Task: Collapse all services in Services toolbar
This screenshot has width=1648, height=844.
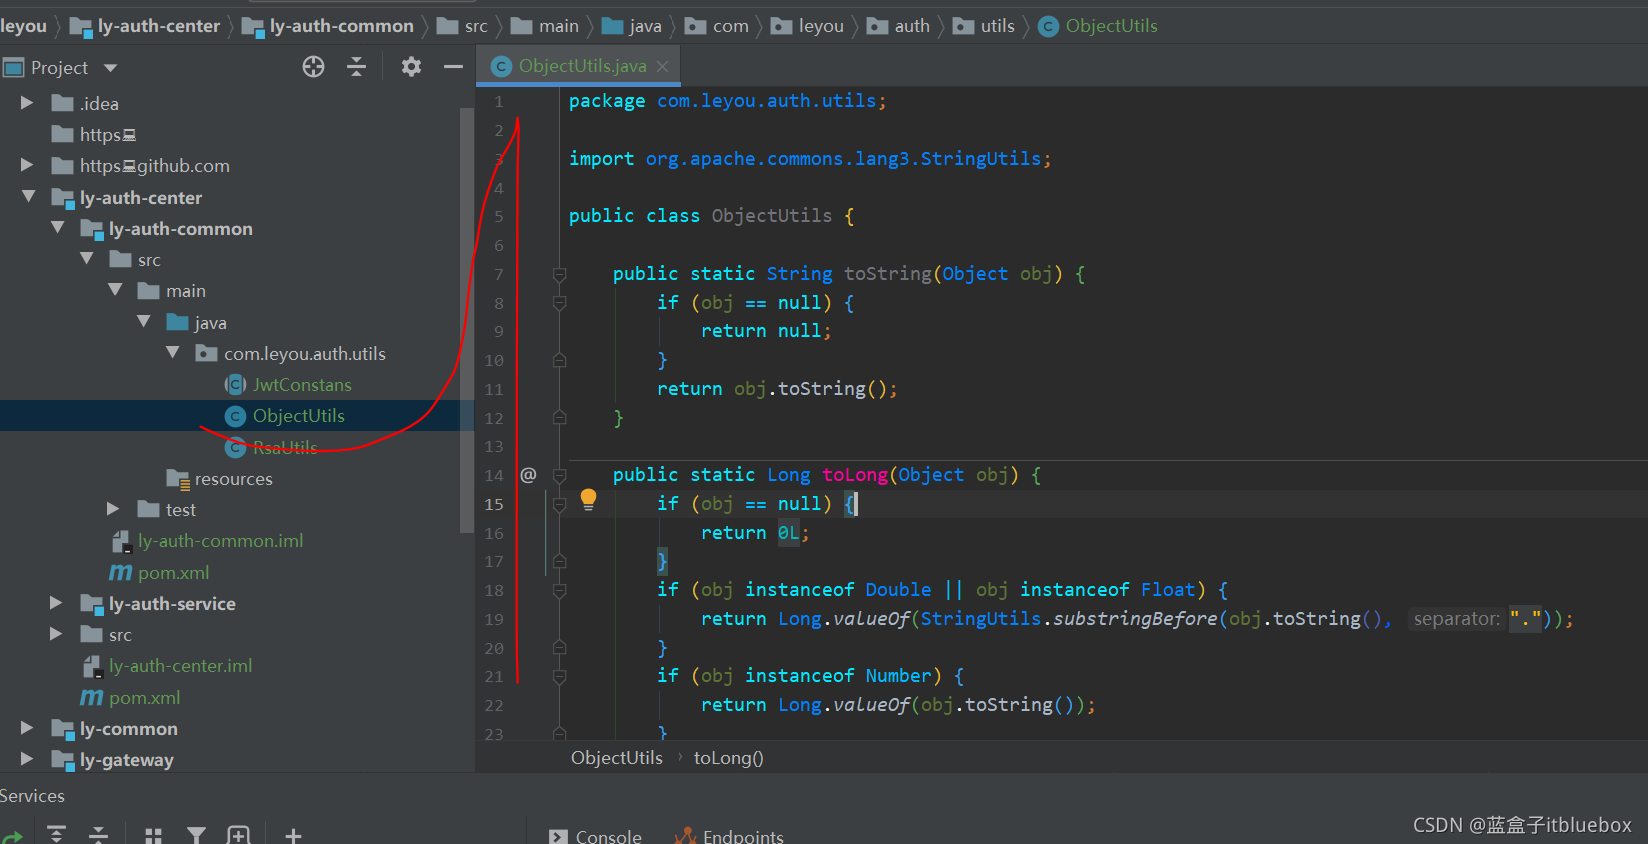Action: coord(98,835)
